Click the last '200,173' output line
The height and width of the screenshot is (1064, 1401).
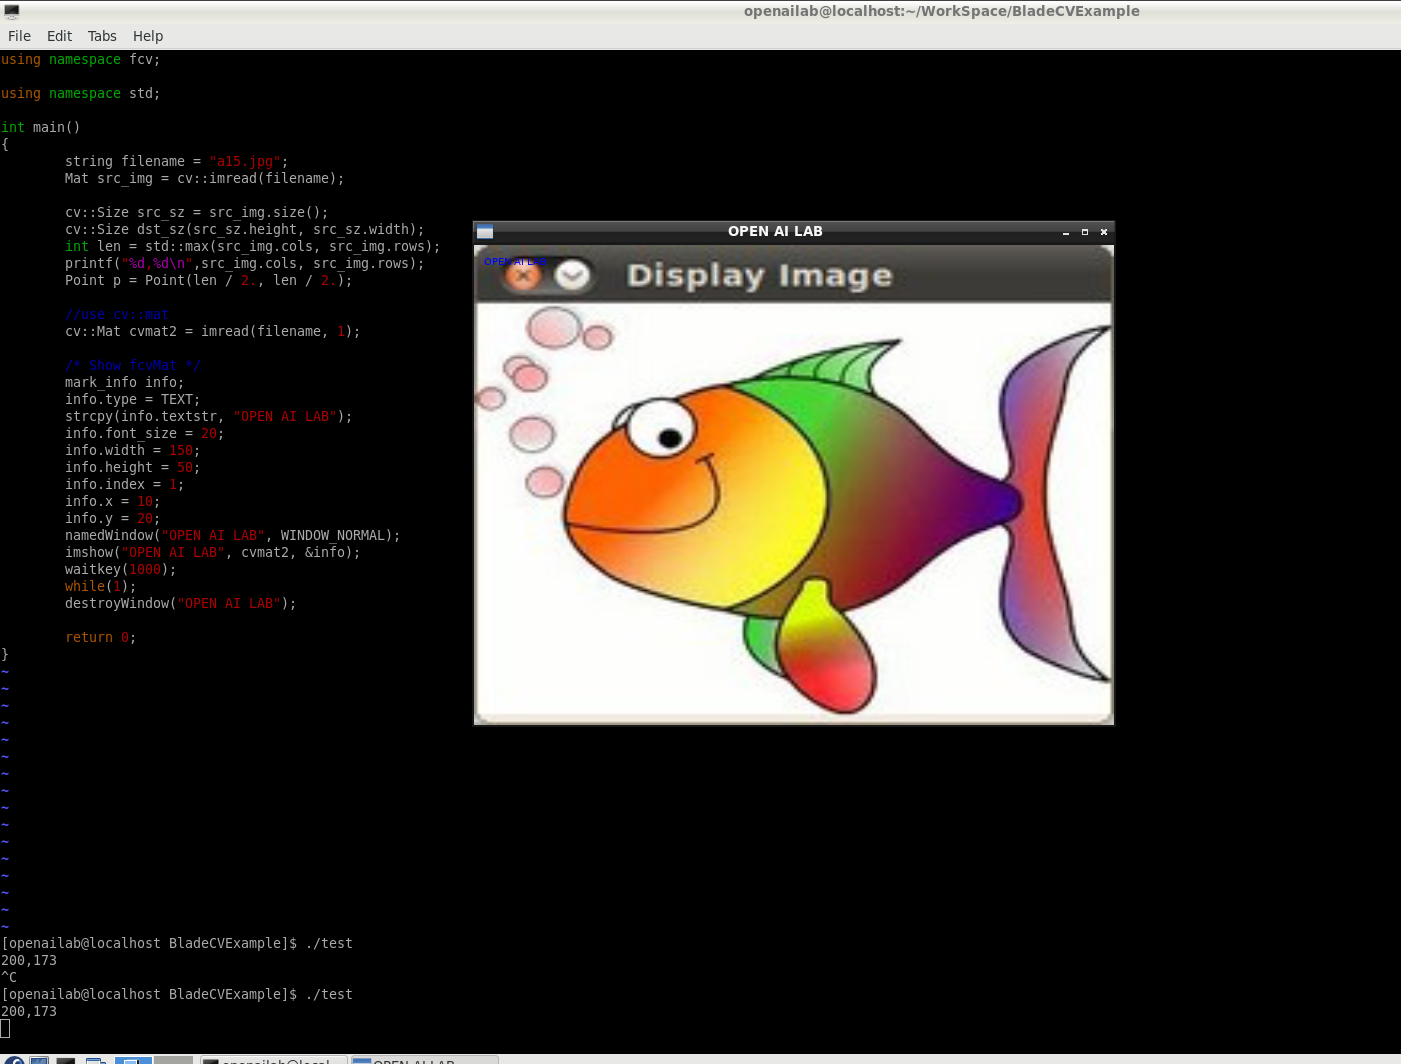29,1011
